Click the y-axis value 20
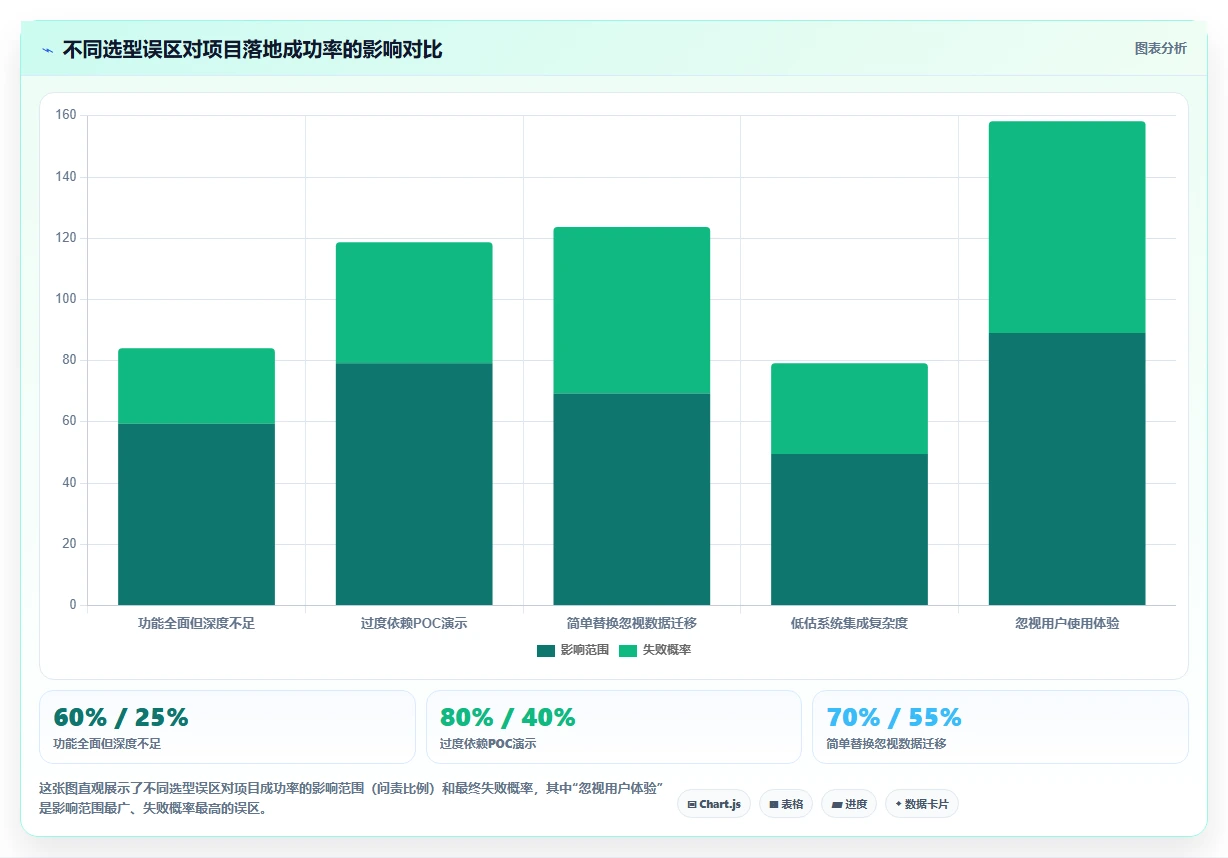1228x858 pixels. pyautogui.click(x=69, y=544)
